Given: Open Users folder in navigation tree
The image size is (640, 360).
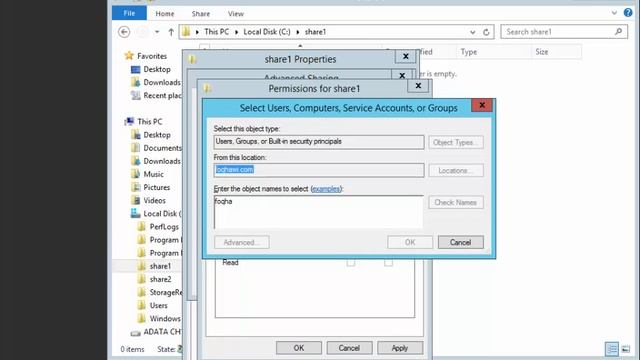Looking at the screenshot, I should point(158,305).
